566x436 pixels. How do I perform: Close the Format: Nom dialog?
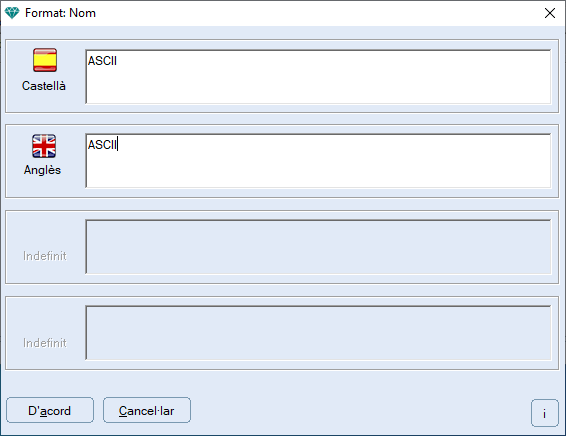click(x=550, y=13)
